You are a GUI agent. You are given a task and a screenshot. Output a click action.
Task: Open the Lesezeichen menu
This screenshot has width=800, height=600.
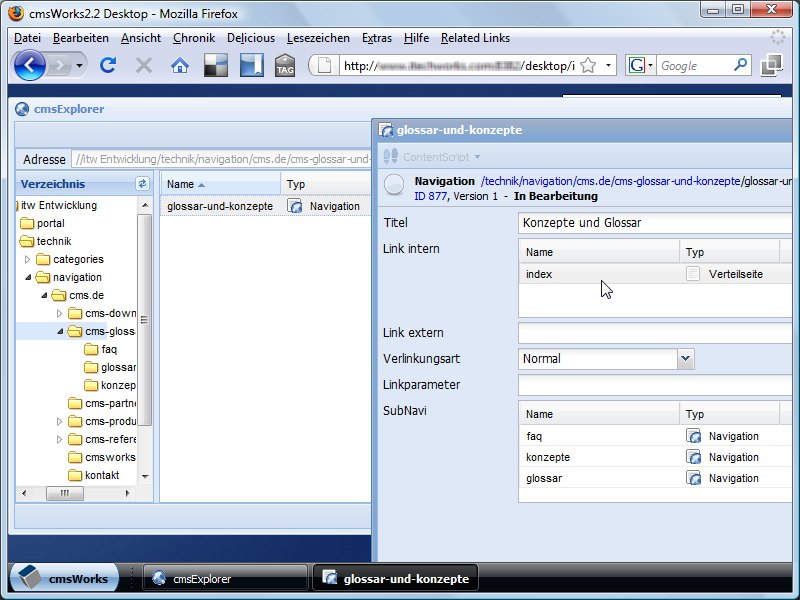click(318, 38)
